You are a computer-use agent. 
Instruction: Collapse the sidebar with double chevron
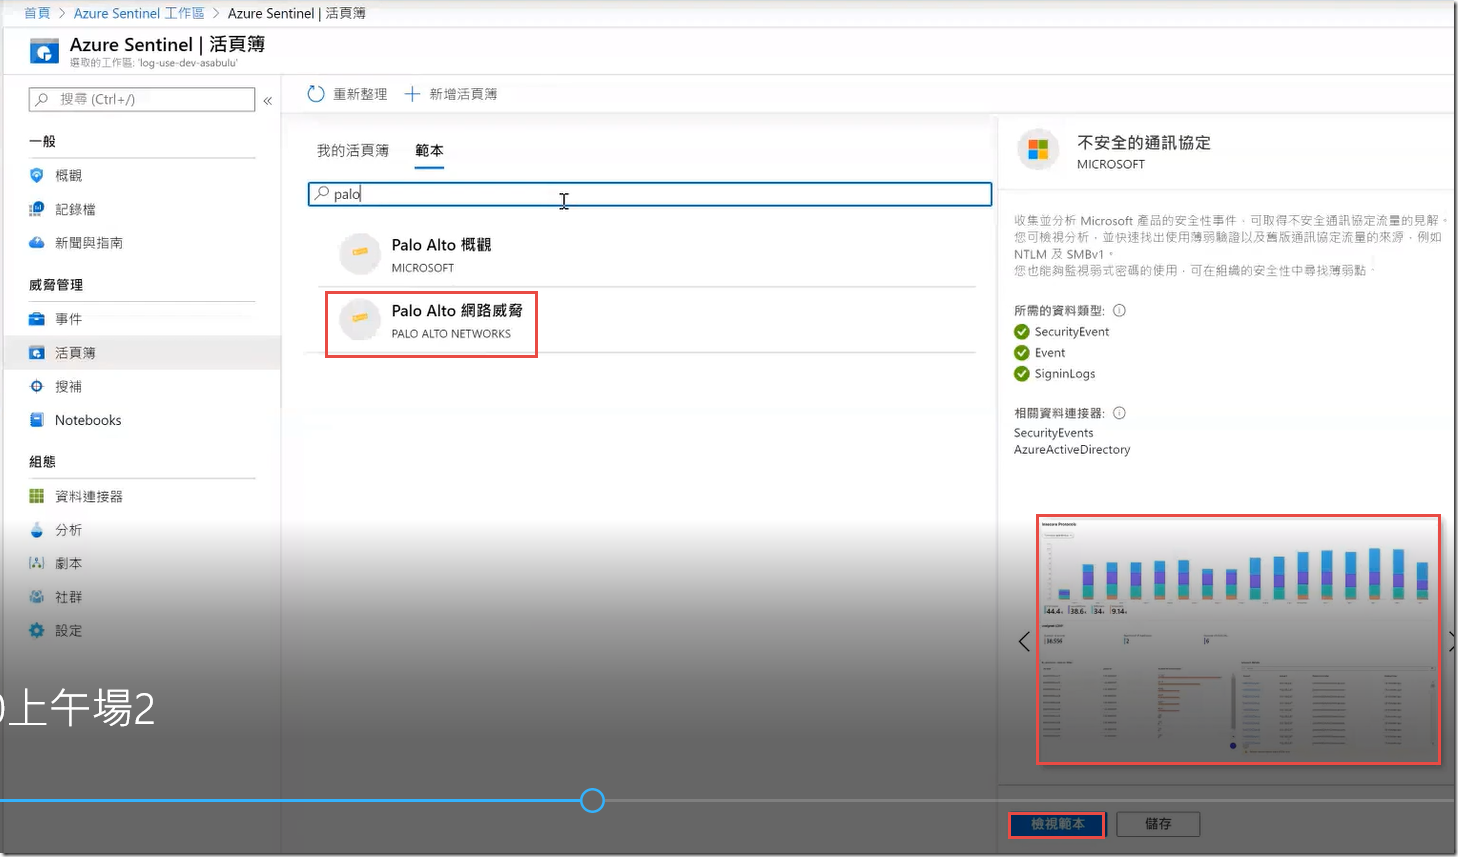coord(268,100)
